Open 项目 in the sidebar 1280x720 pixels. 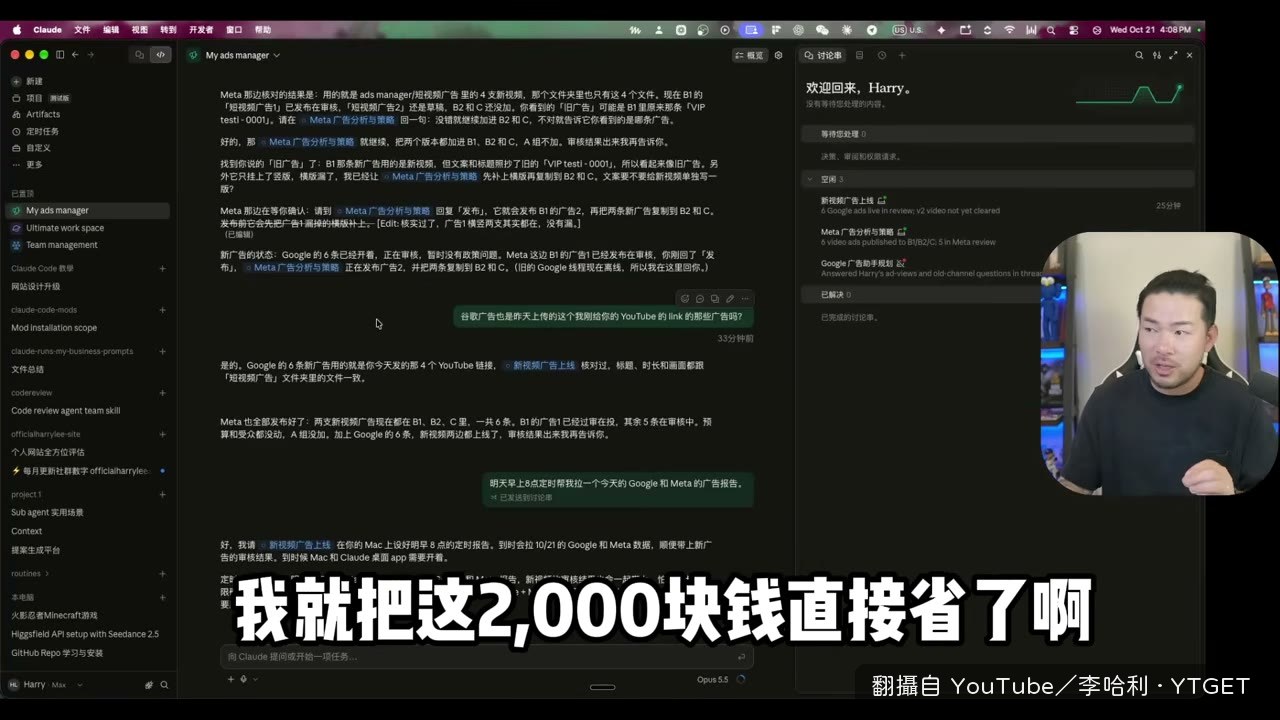coord(41,98)
